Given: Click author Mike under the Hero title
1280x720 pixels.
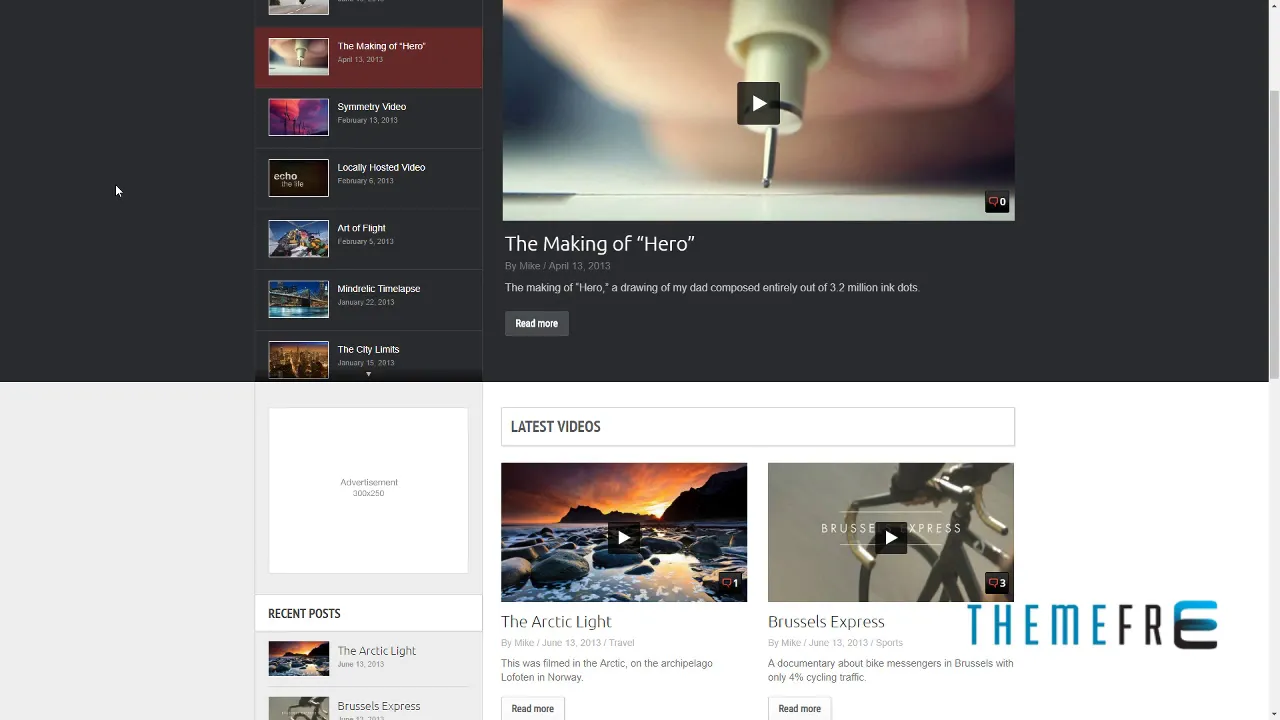Looking at the screenshot, I should click(529, 266).
